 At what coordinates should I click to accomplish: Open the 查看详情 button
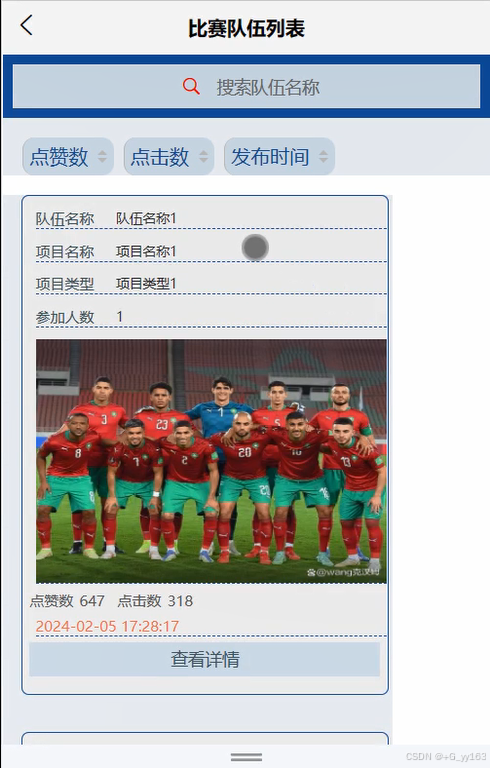point(205,659)
